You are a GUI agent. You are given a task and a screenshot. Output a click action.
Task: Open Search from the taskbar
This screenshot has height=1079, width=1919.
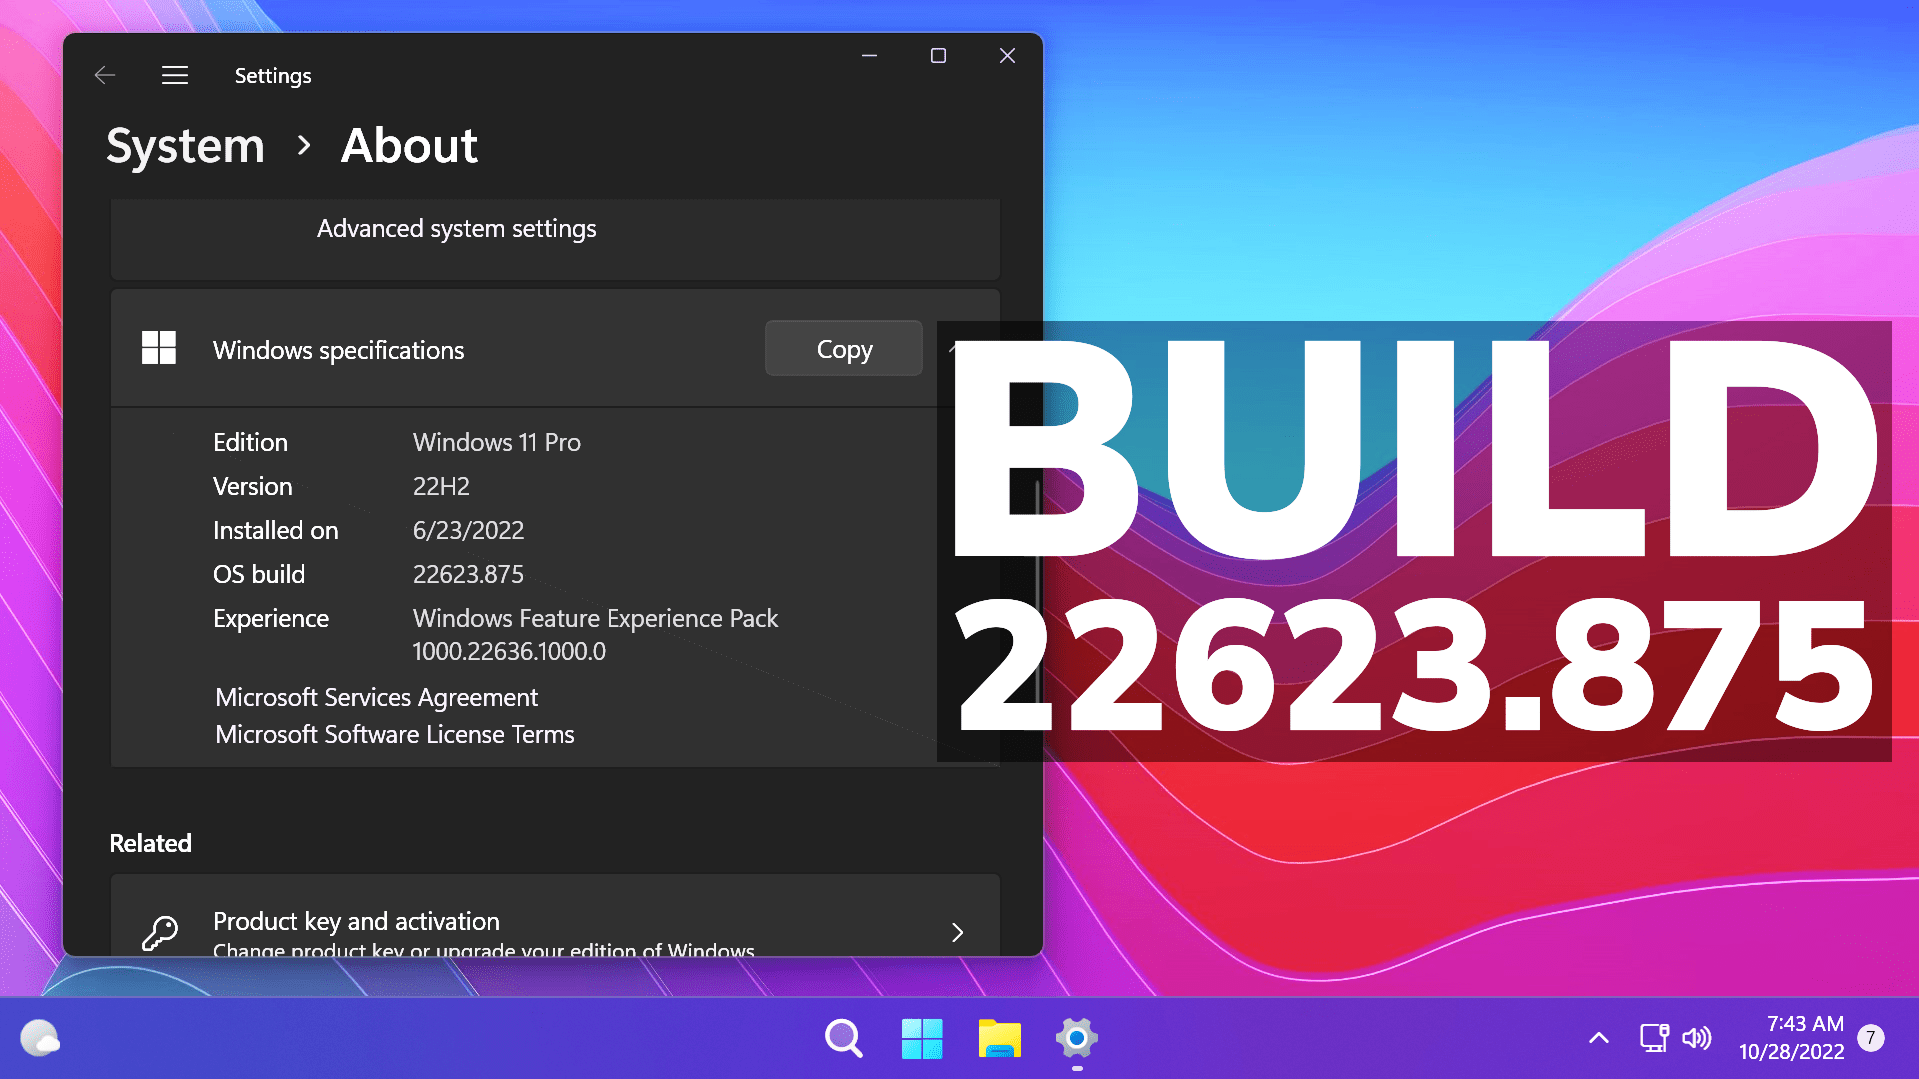click(x=844, y=1038)
